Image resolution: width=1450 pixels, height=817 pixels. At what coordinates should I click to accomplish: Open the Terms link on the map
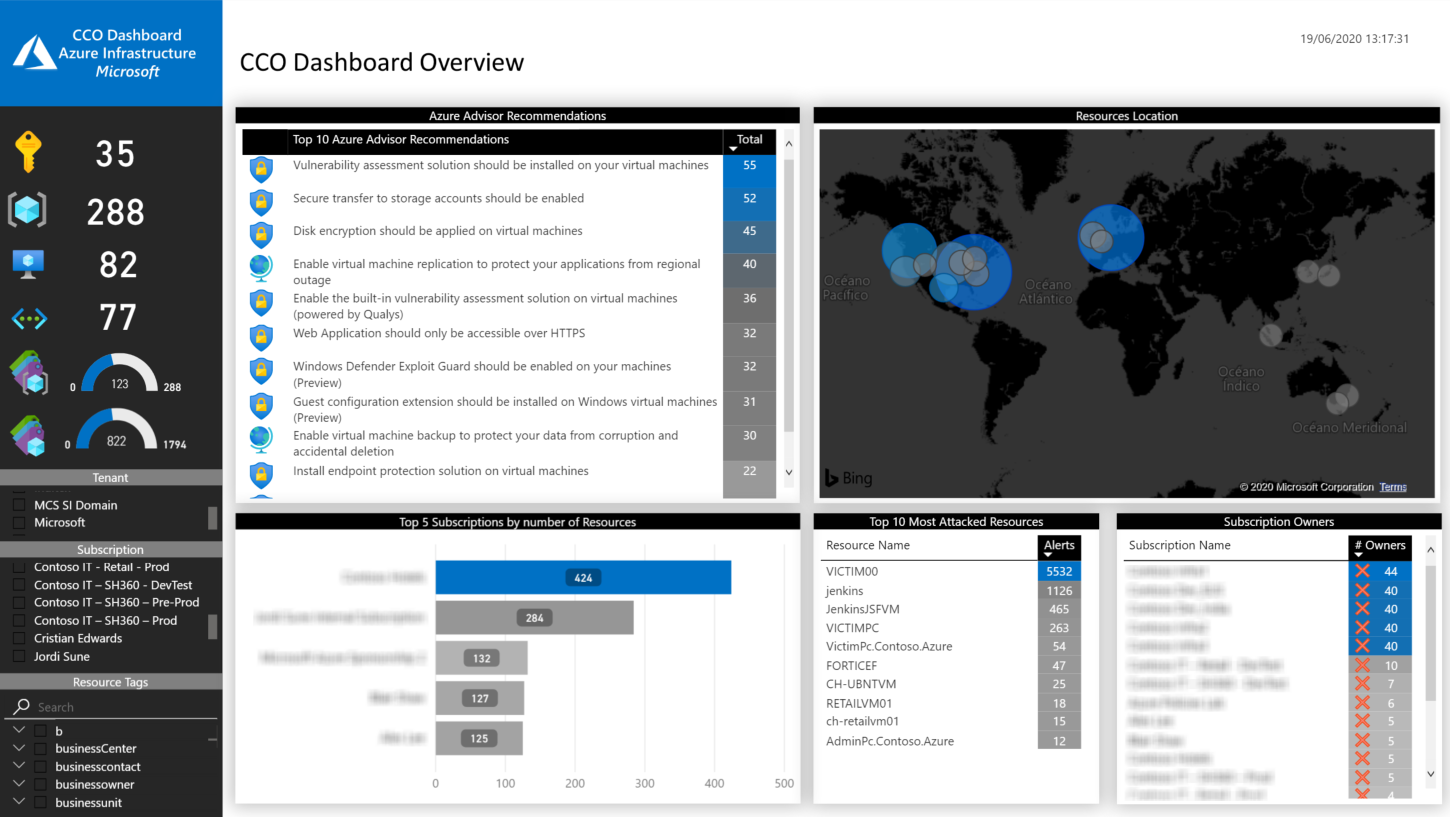click(1393, 487)
